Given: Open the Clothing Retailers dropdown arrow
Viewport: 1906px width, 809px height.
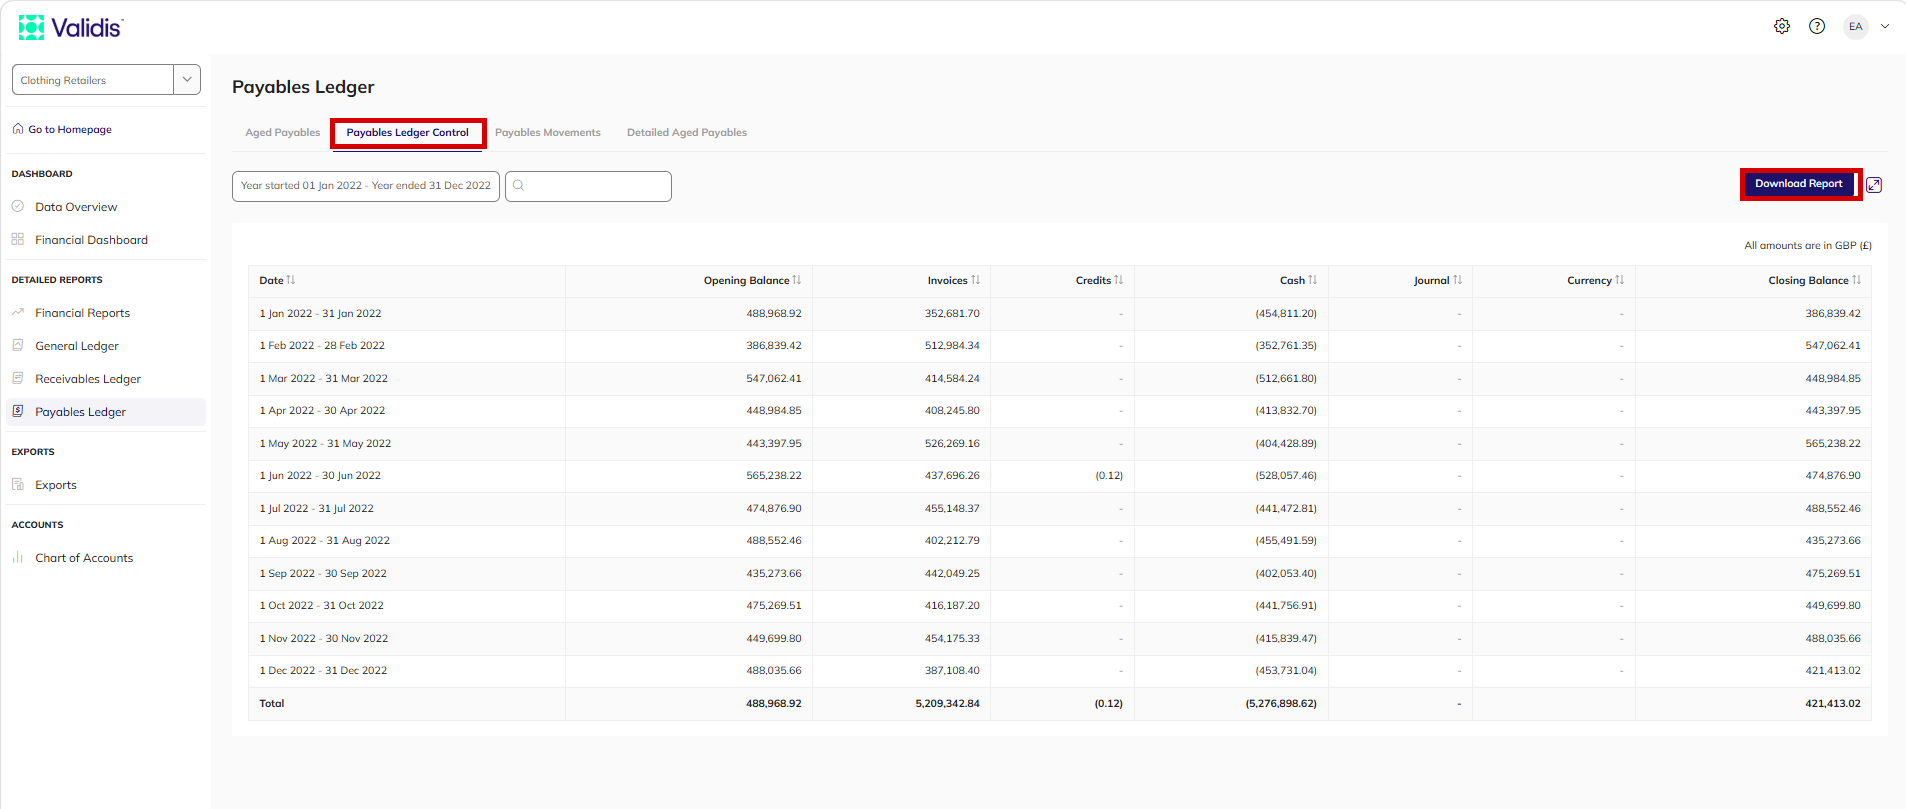Looking at the screenshot, I should [187, 80].
